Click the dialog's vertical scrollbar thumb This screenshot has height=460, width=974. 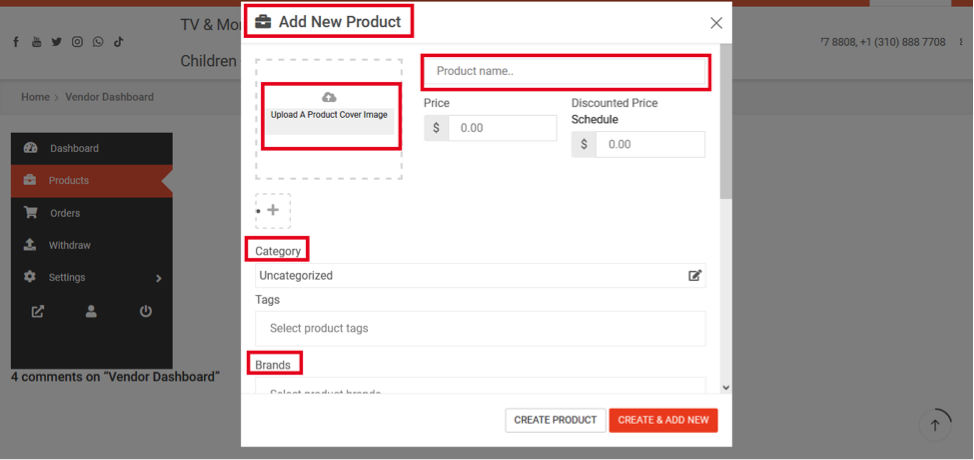tap(726, 121)
